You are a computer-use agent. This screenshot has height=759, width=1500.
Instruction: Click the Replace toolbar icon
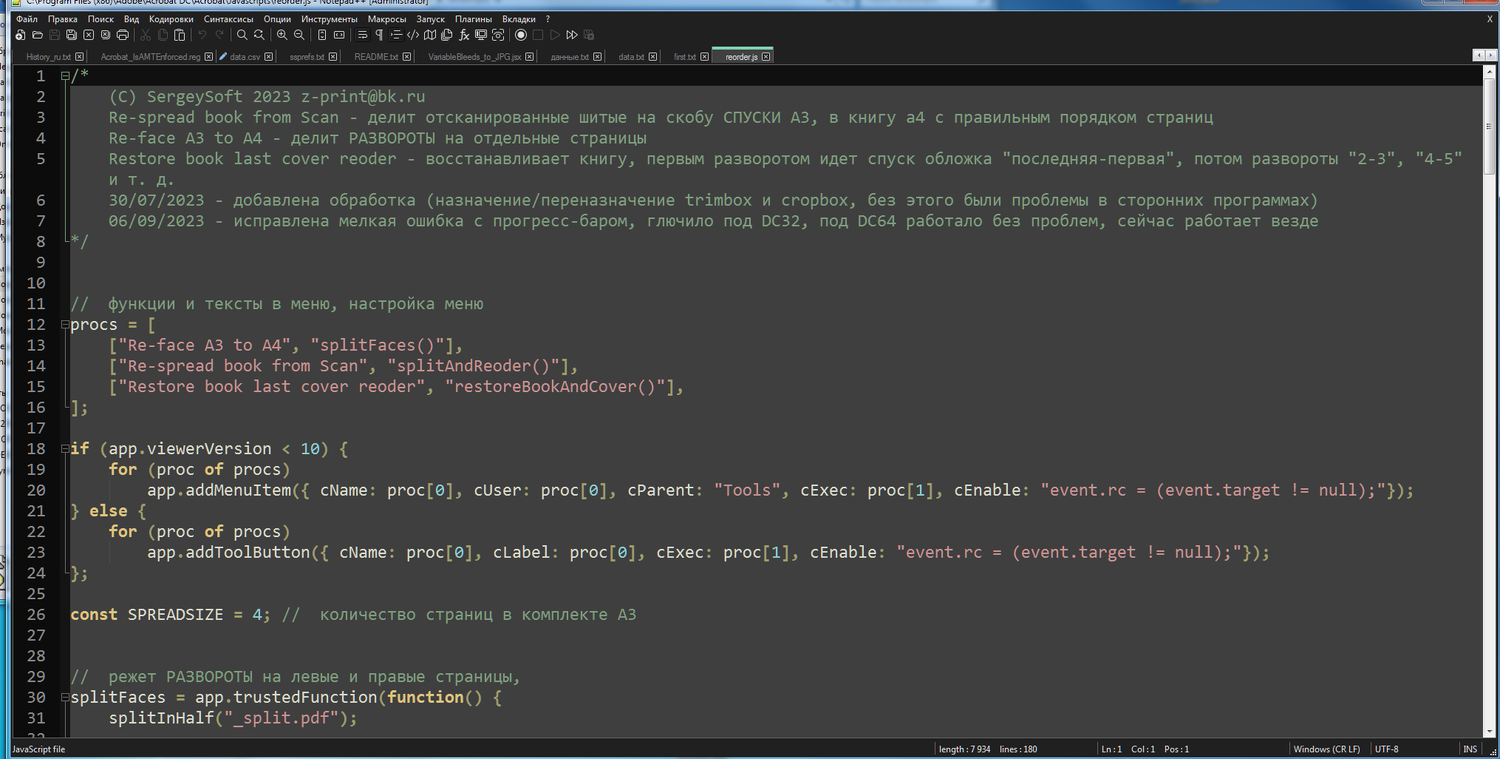[x=259, y=35]
